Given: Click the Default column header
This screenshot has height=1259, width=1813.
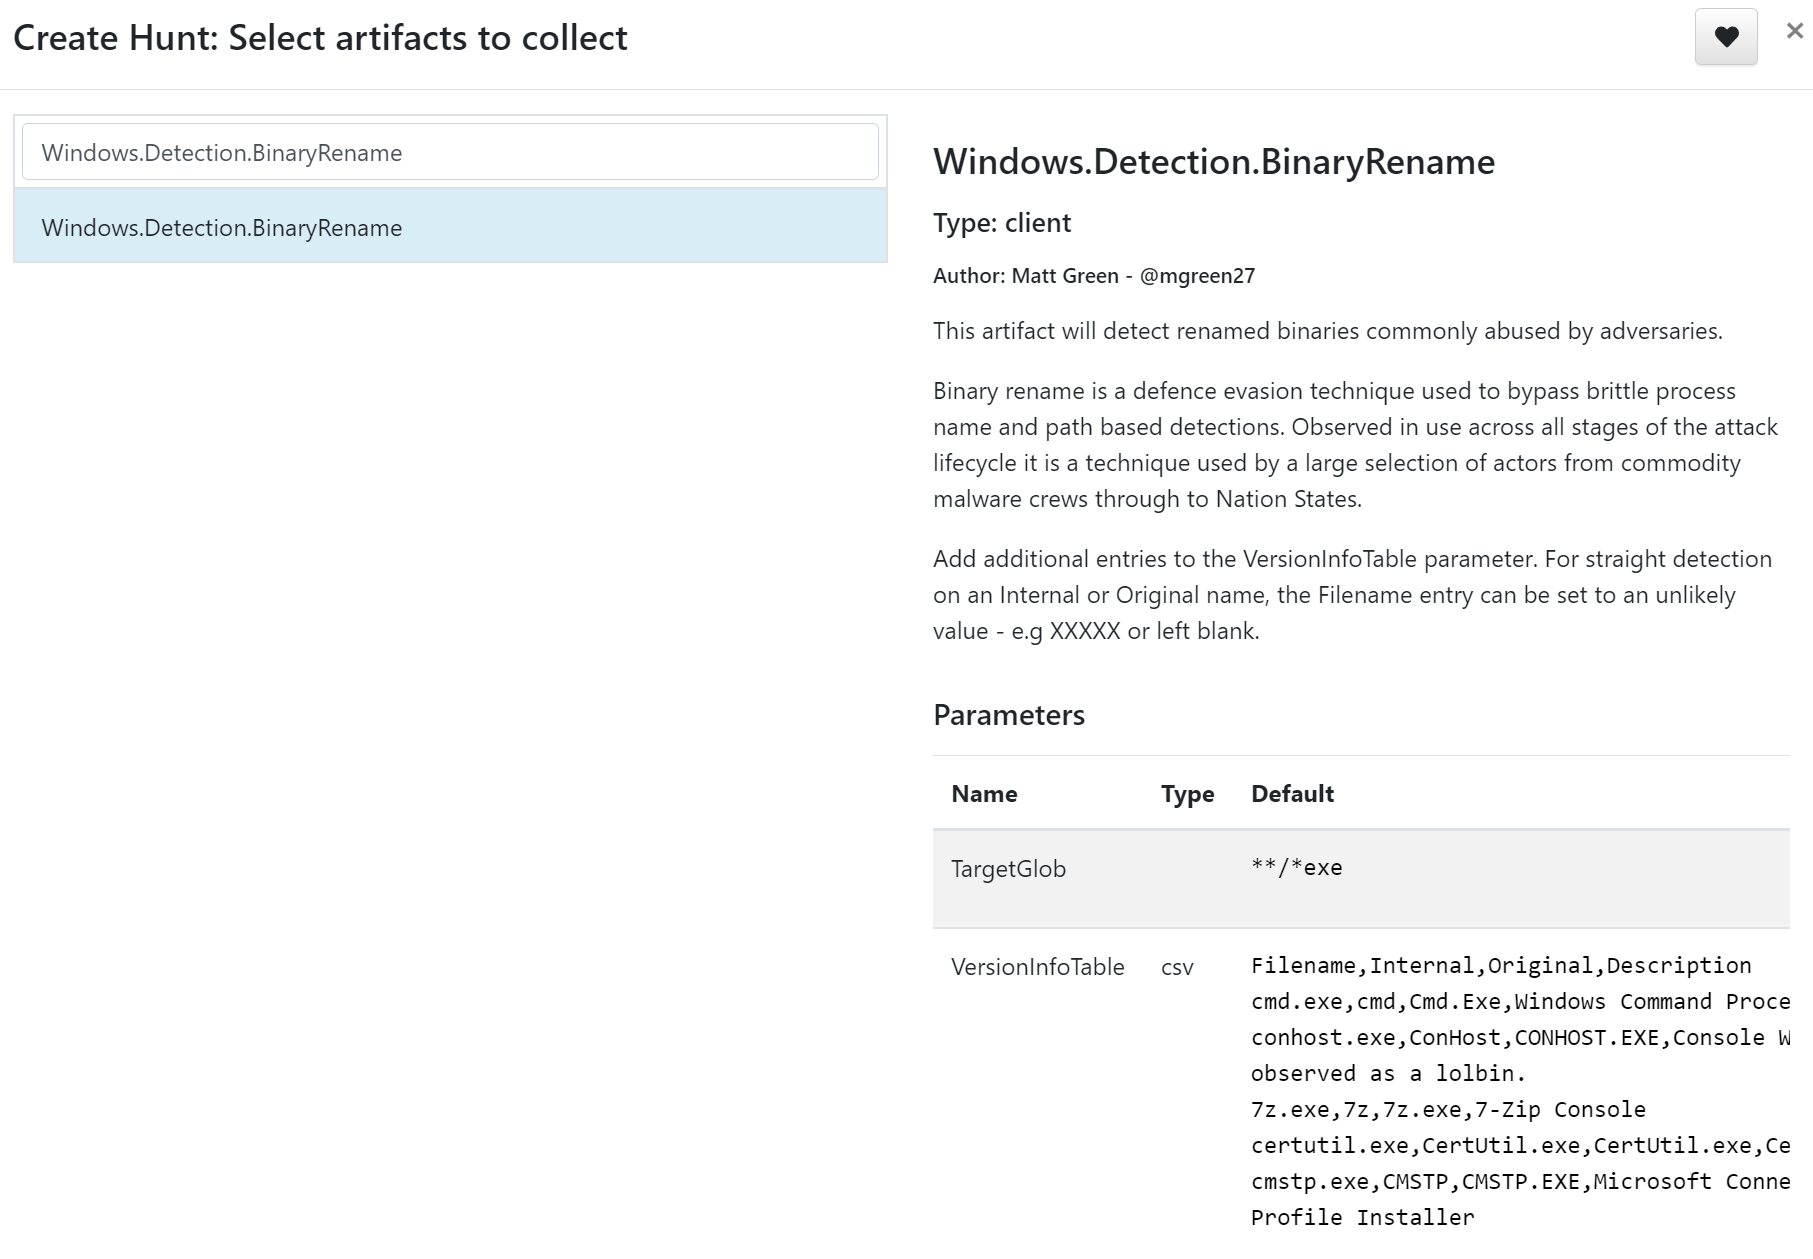Looking at the screenshot, I should click(1293, 794).
